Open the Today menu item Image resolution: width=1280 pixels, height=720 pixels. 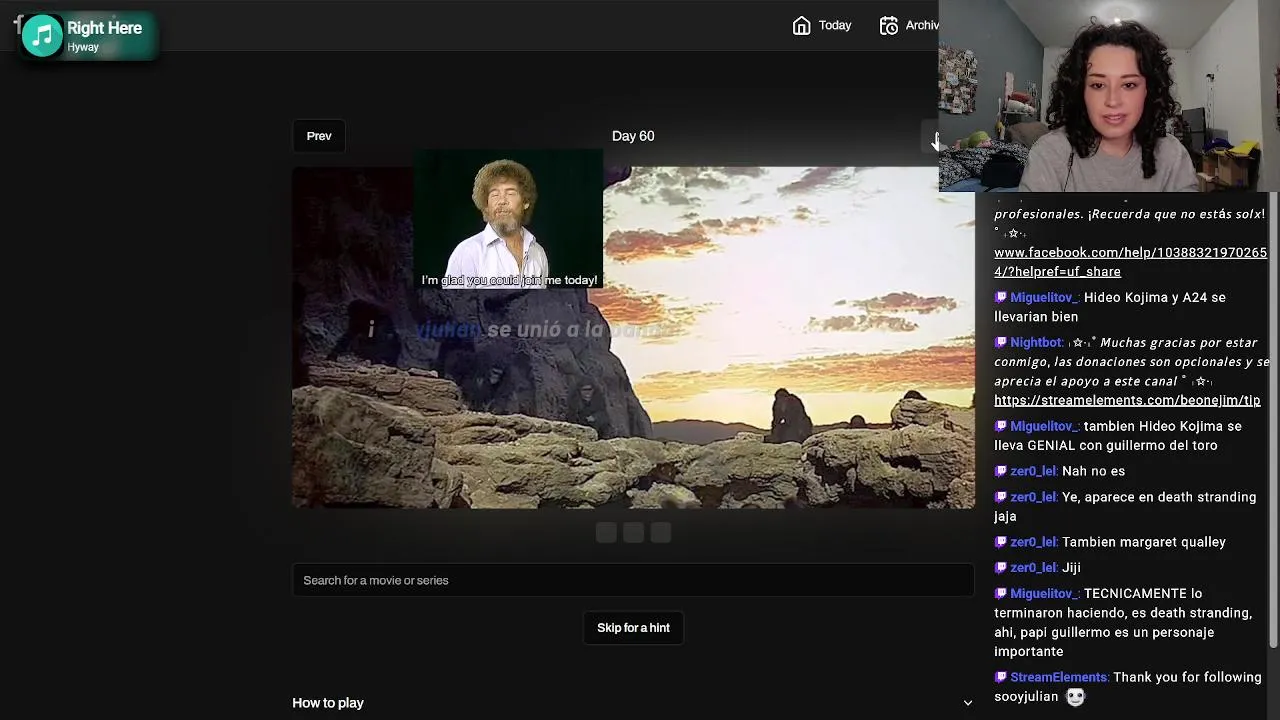click(x=822, y=26)
